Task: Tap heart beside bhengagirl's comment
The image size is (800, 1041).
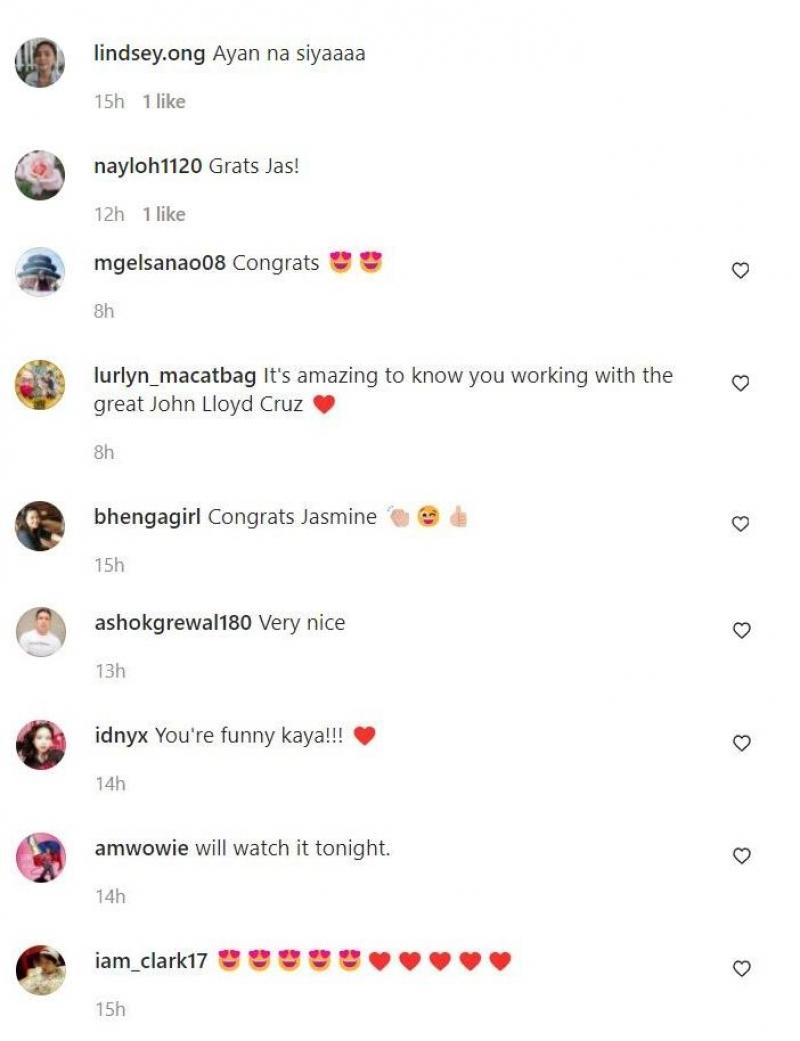Action: (x=740, y=524)
